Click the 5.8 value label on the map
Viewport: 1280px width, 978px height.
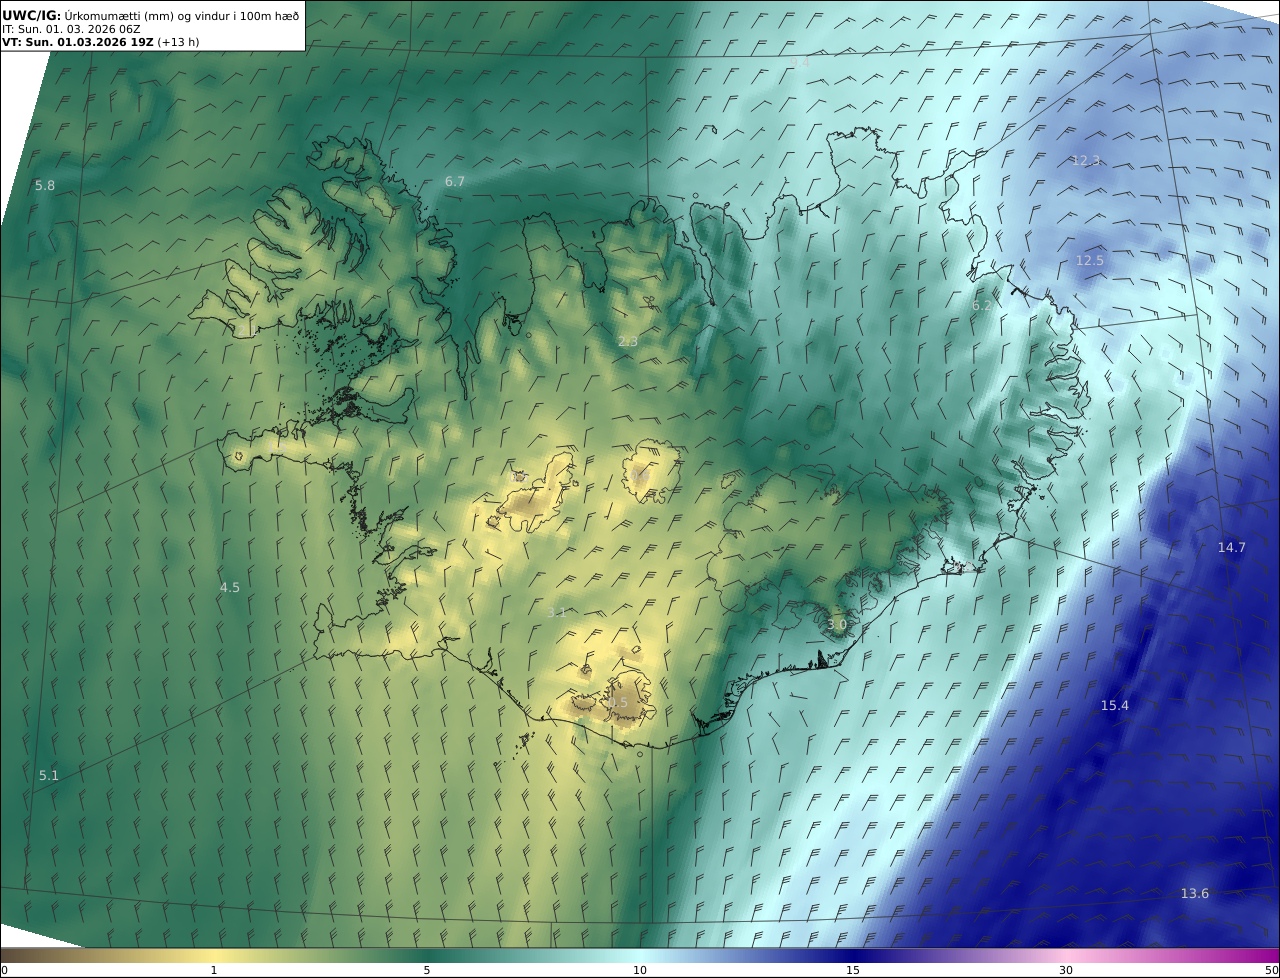coord(45,186)
